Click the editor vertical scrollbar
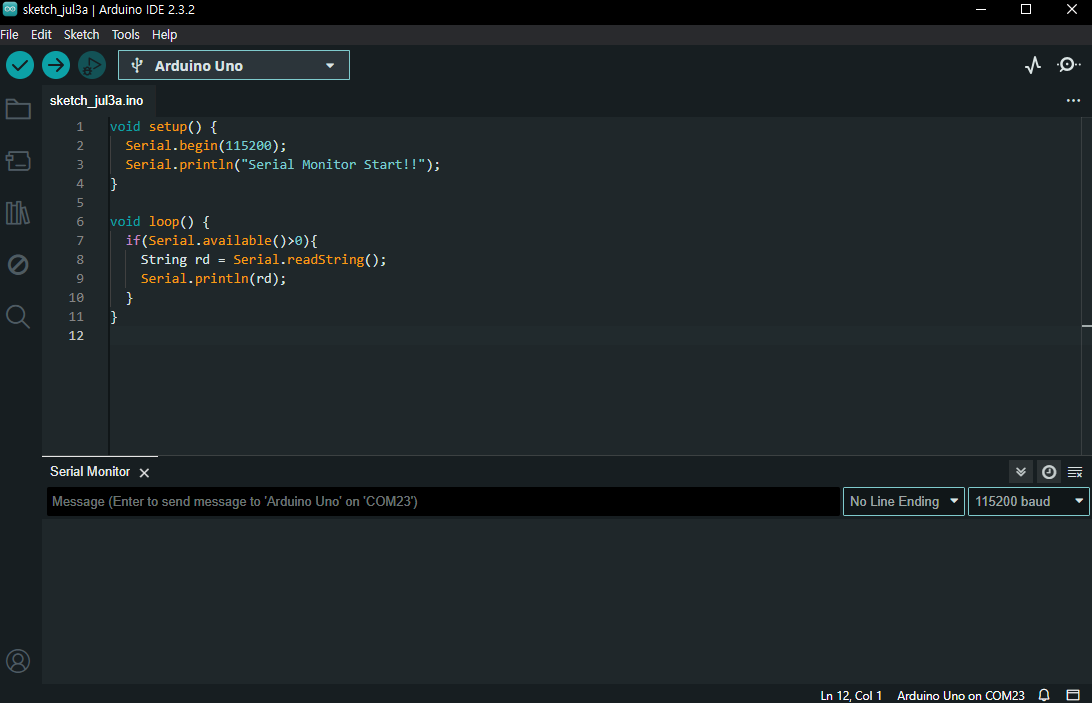The width and height of the screenshot is (1092, 703). (1086, 286)
